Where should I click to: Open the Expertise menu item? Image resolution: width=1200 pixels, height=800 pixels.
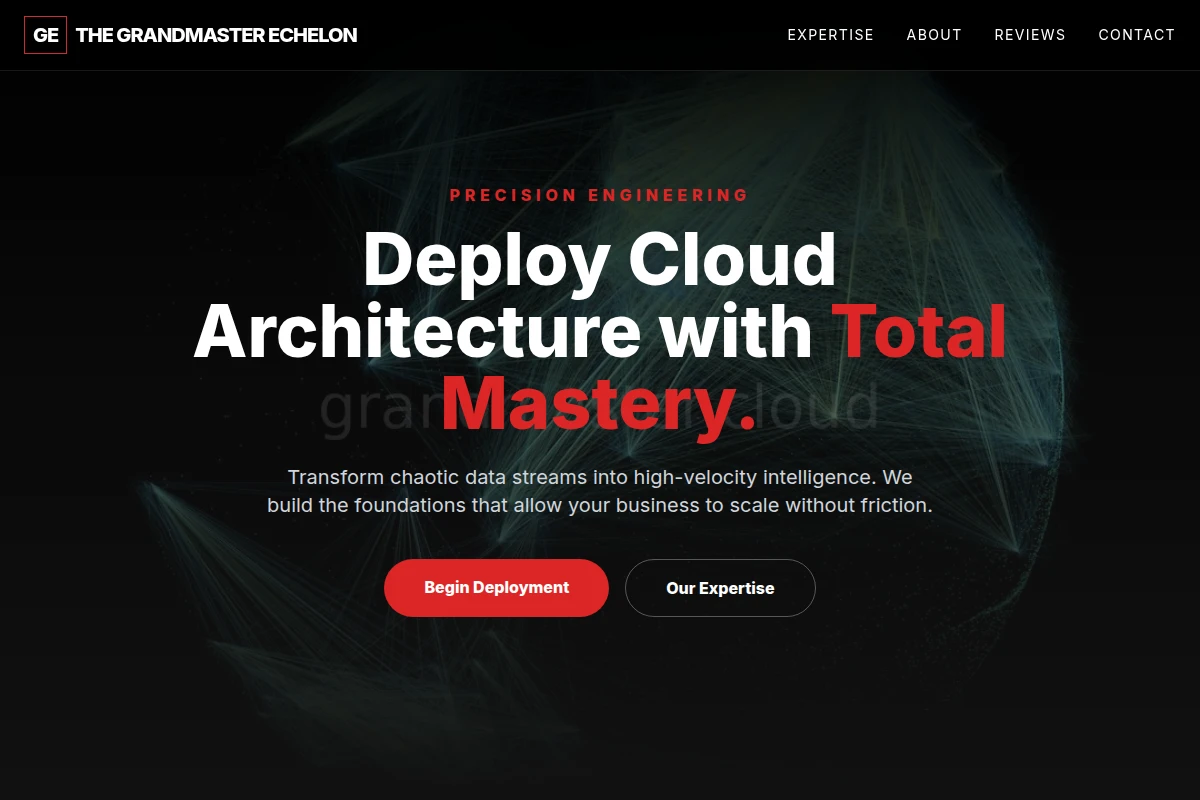tap(830, 35)
